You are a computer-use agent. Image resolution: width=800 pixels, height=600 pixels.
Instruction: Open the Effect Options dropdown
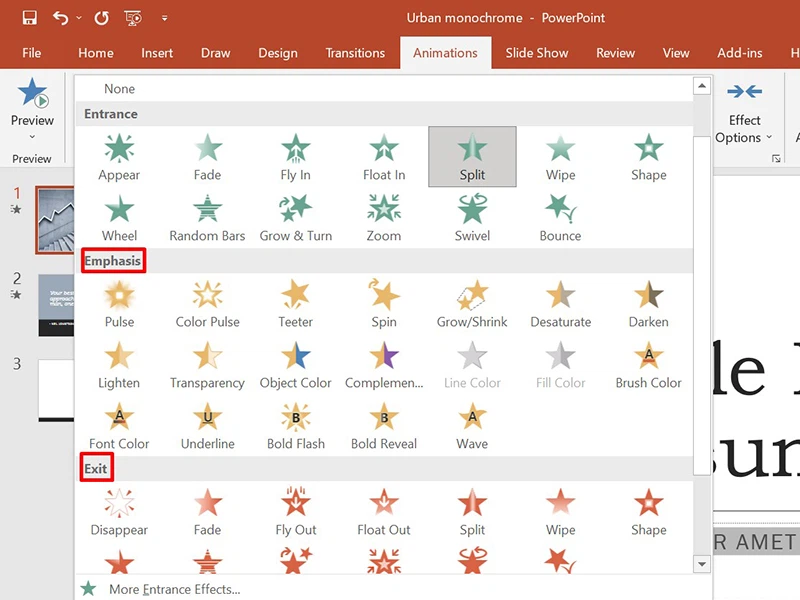coord(744,120)
